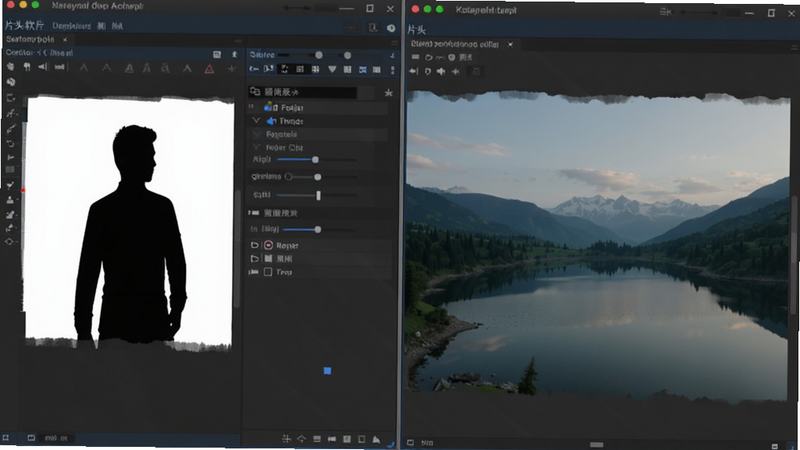Click the speaker-shaped icon in the left toolbar row
The width and height of the screenshot is (800, 450).
tap(42, 67)
